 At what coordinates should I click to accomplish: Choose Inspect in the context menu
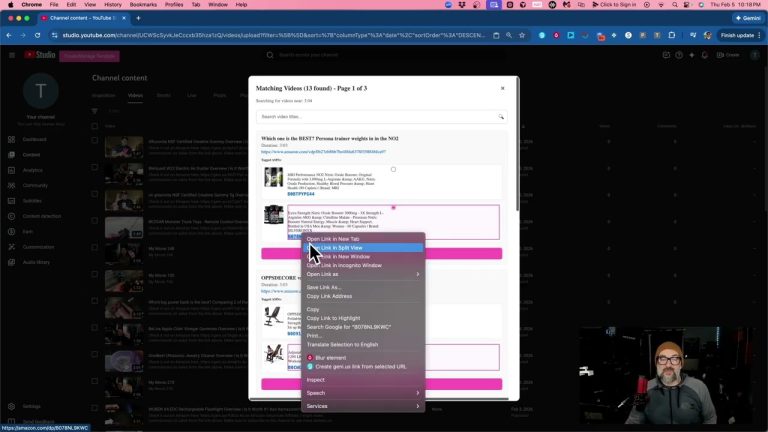(x=363, y=380)
